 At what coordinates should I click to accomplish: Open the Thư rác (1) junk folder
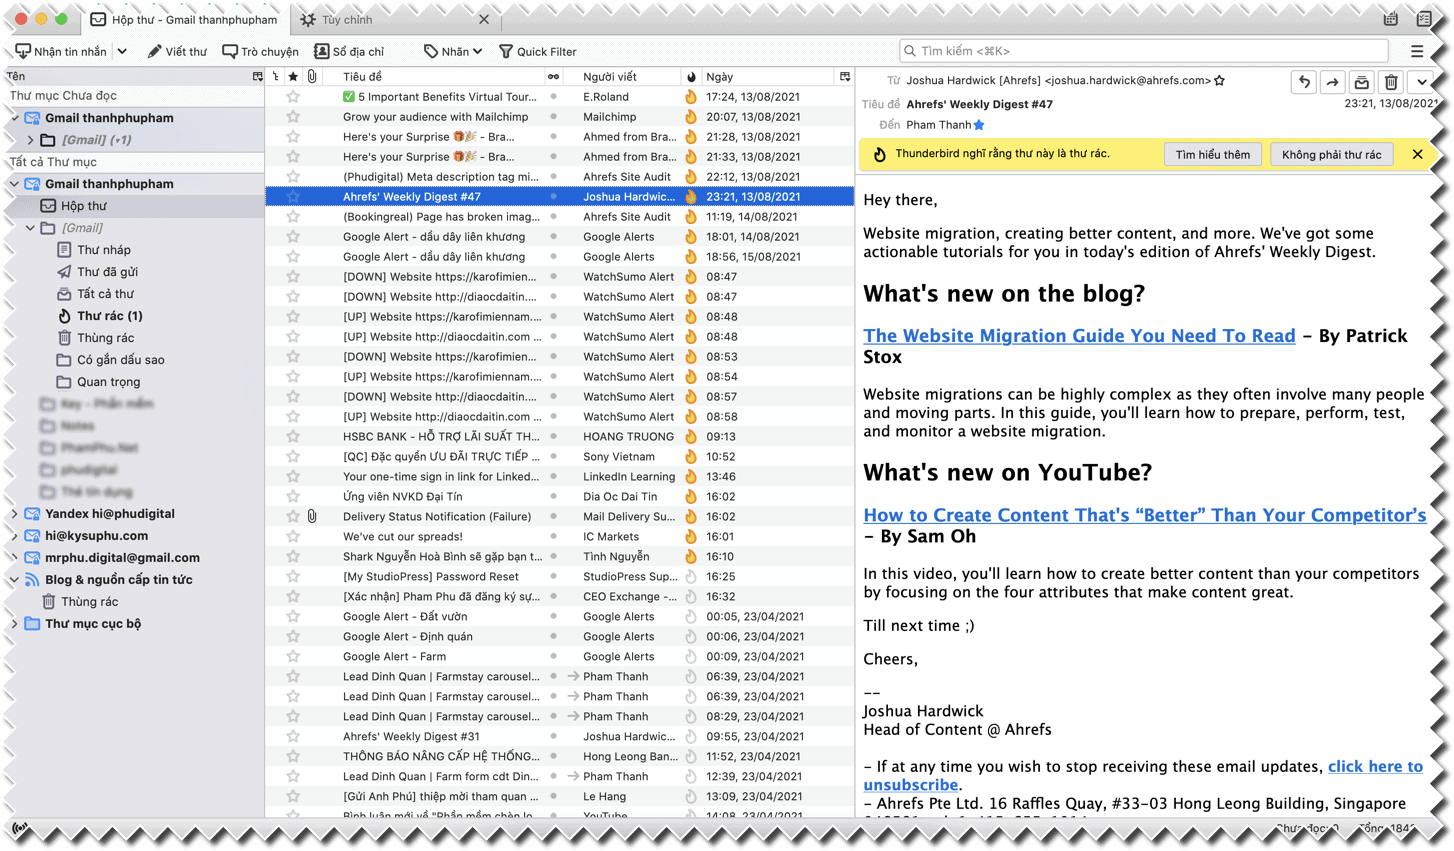click(x=134, y=316)
